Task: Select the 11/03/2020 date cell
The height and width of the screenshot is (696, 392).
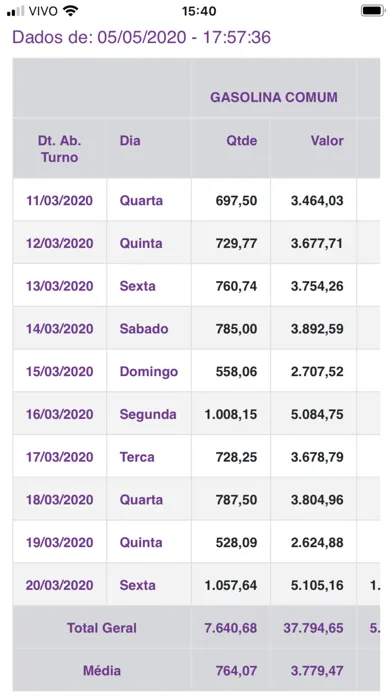Action: [59, 200]
